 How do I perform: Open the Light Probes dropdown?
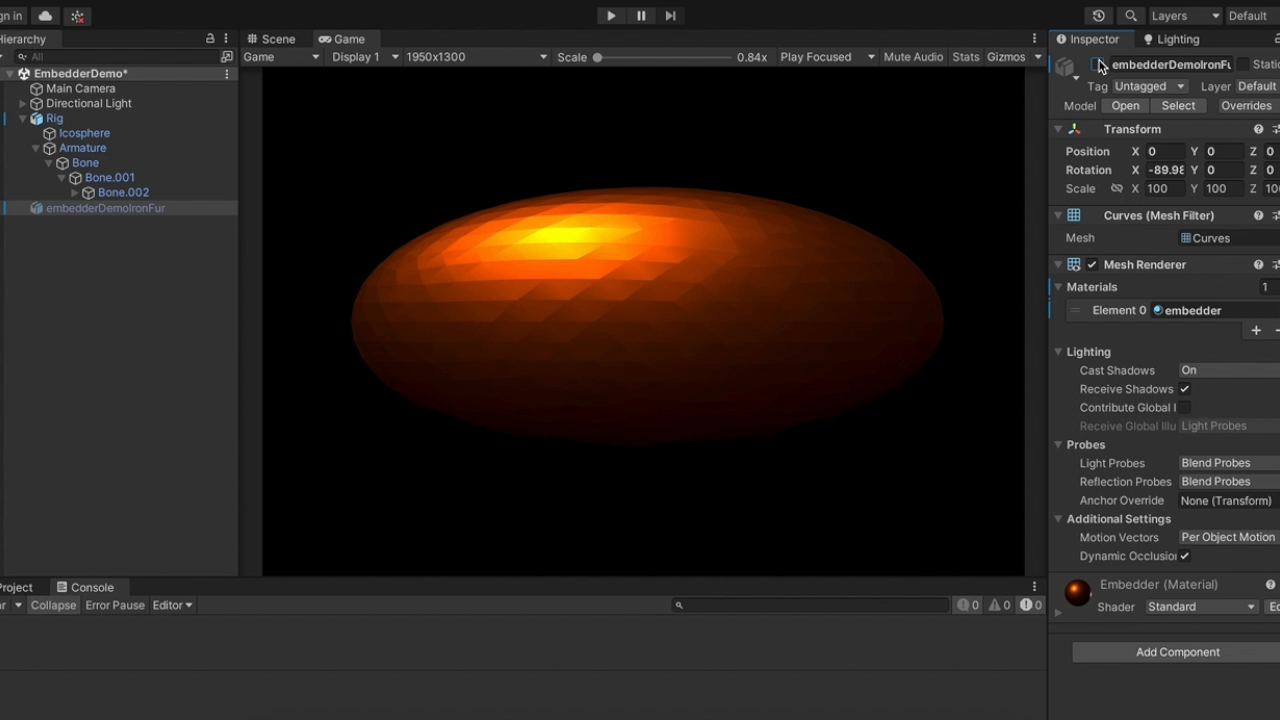pos(1229,463)
